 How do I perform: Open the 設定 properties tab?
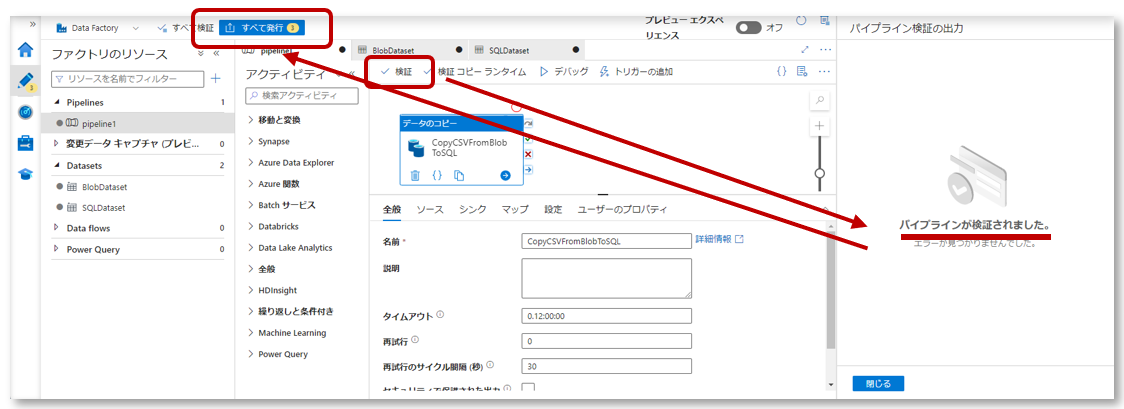click(x=553, y=209)
